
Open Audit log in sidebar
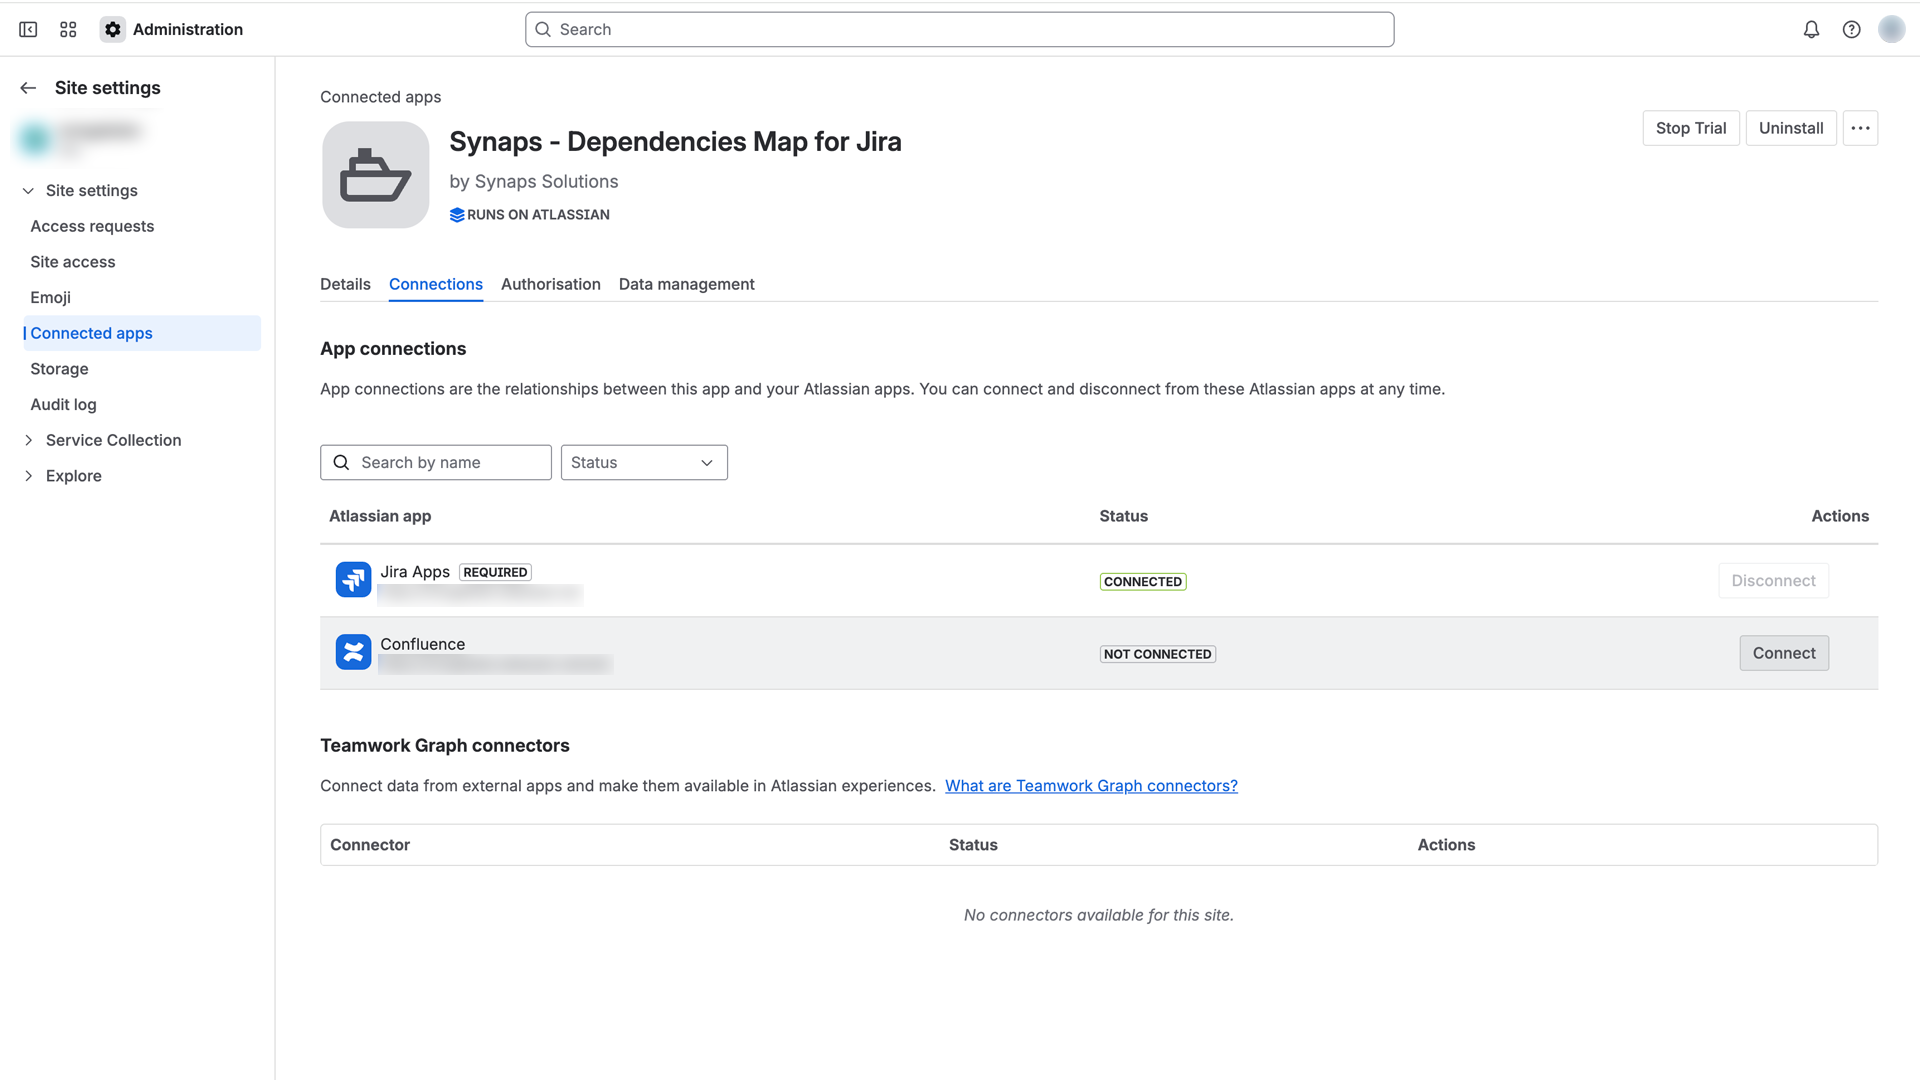pos(63,405)
